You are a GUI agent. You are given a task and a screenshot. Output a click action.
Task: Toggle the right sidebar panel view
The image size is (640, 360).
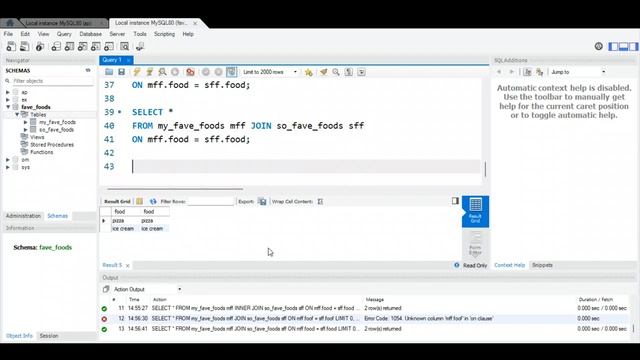click(633, 47)
